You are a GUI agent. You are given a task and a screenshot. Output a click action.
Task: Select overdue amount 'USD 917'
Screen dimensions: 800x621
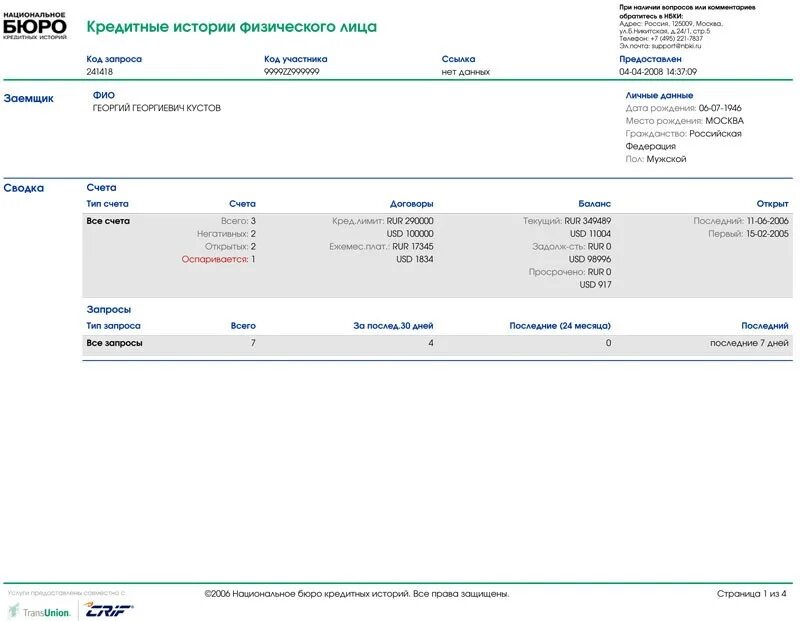pos(595,285)
